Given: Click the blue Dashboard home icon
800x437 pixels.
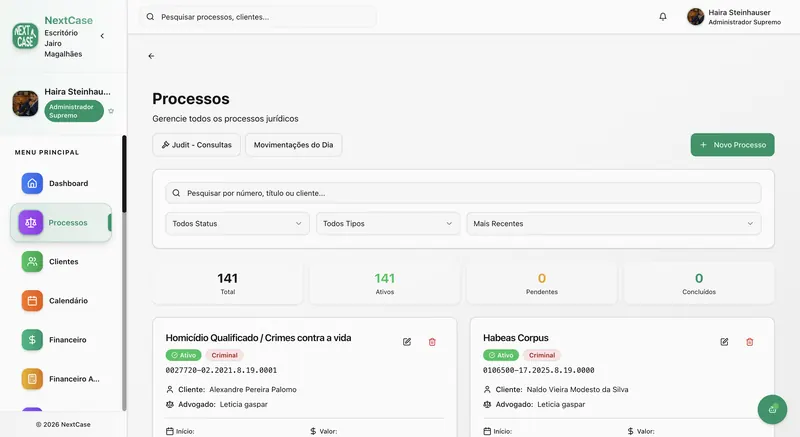Looking at the screenshot, I should click(32, 184).
